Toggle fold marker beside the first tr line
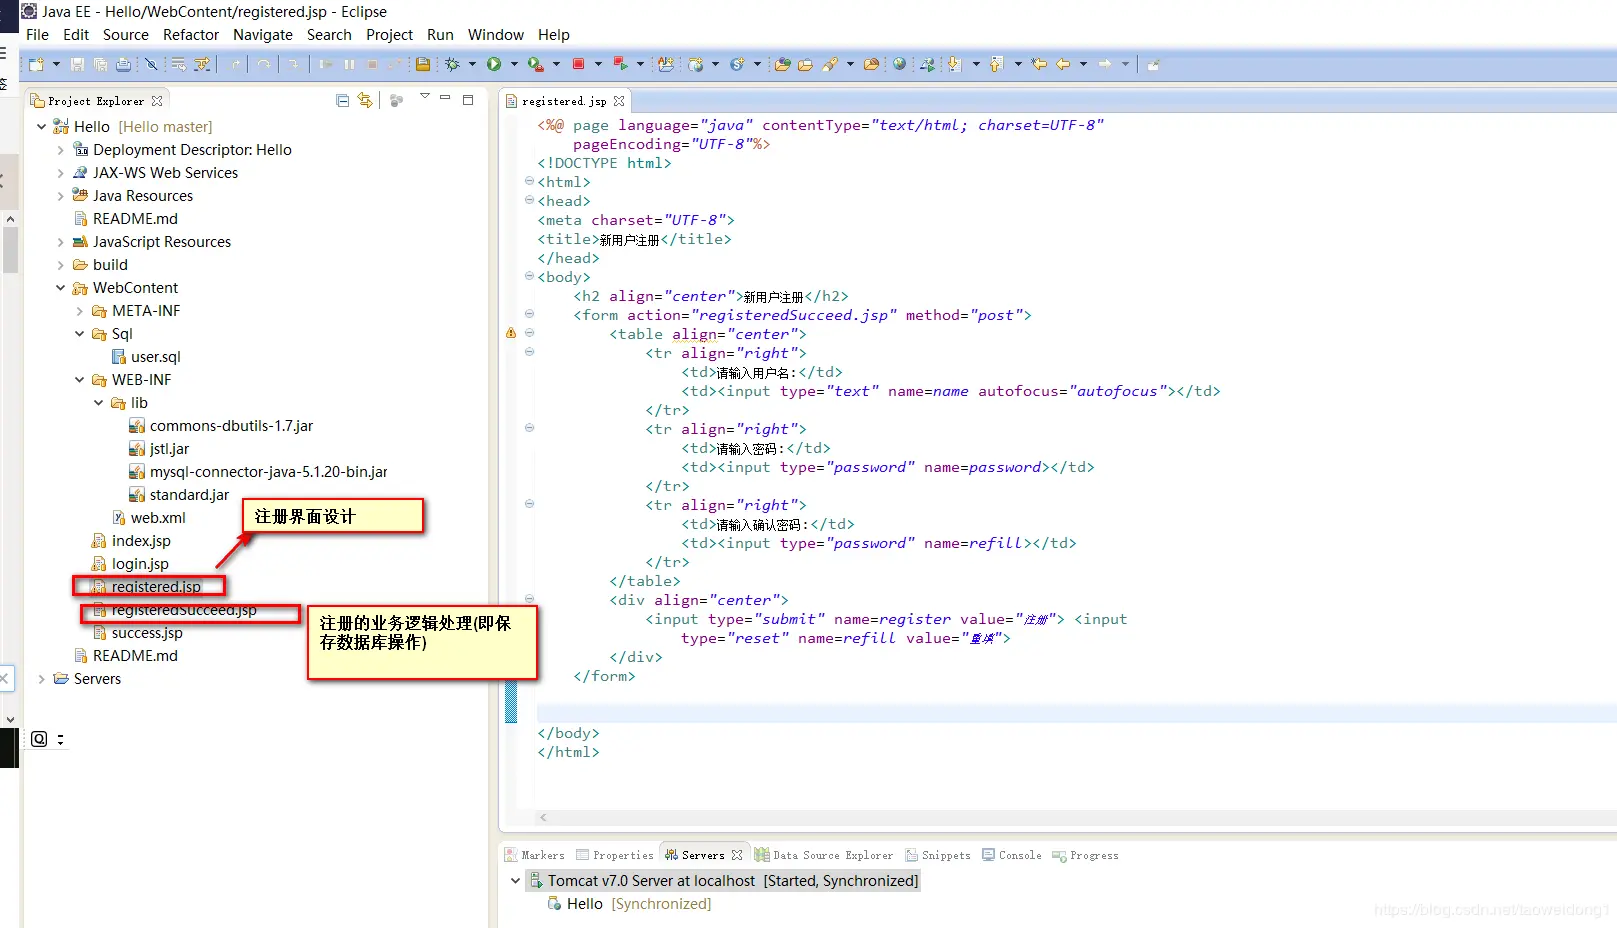1617x928 pixels. 529,352
